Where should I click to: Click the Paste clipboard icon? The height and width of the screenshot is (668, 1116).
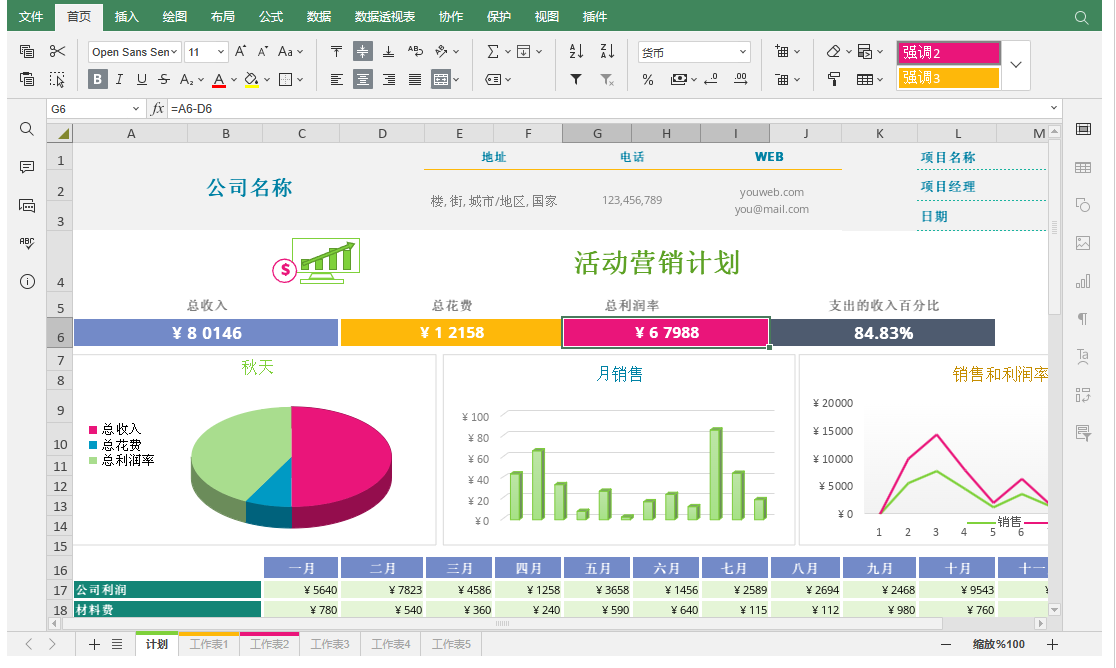coord(27,79)
